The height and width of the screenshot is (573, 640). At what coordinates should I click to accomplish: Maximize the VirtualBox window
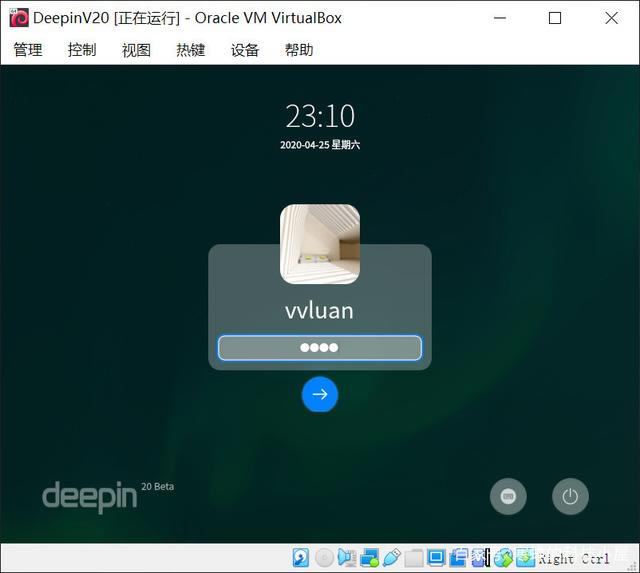[x=555, y=18]
